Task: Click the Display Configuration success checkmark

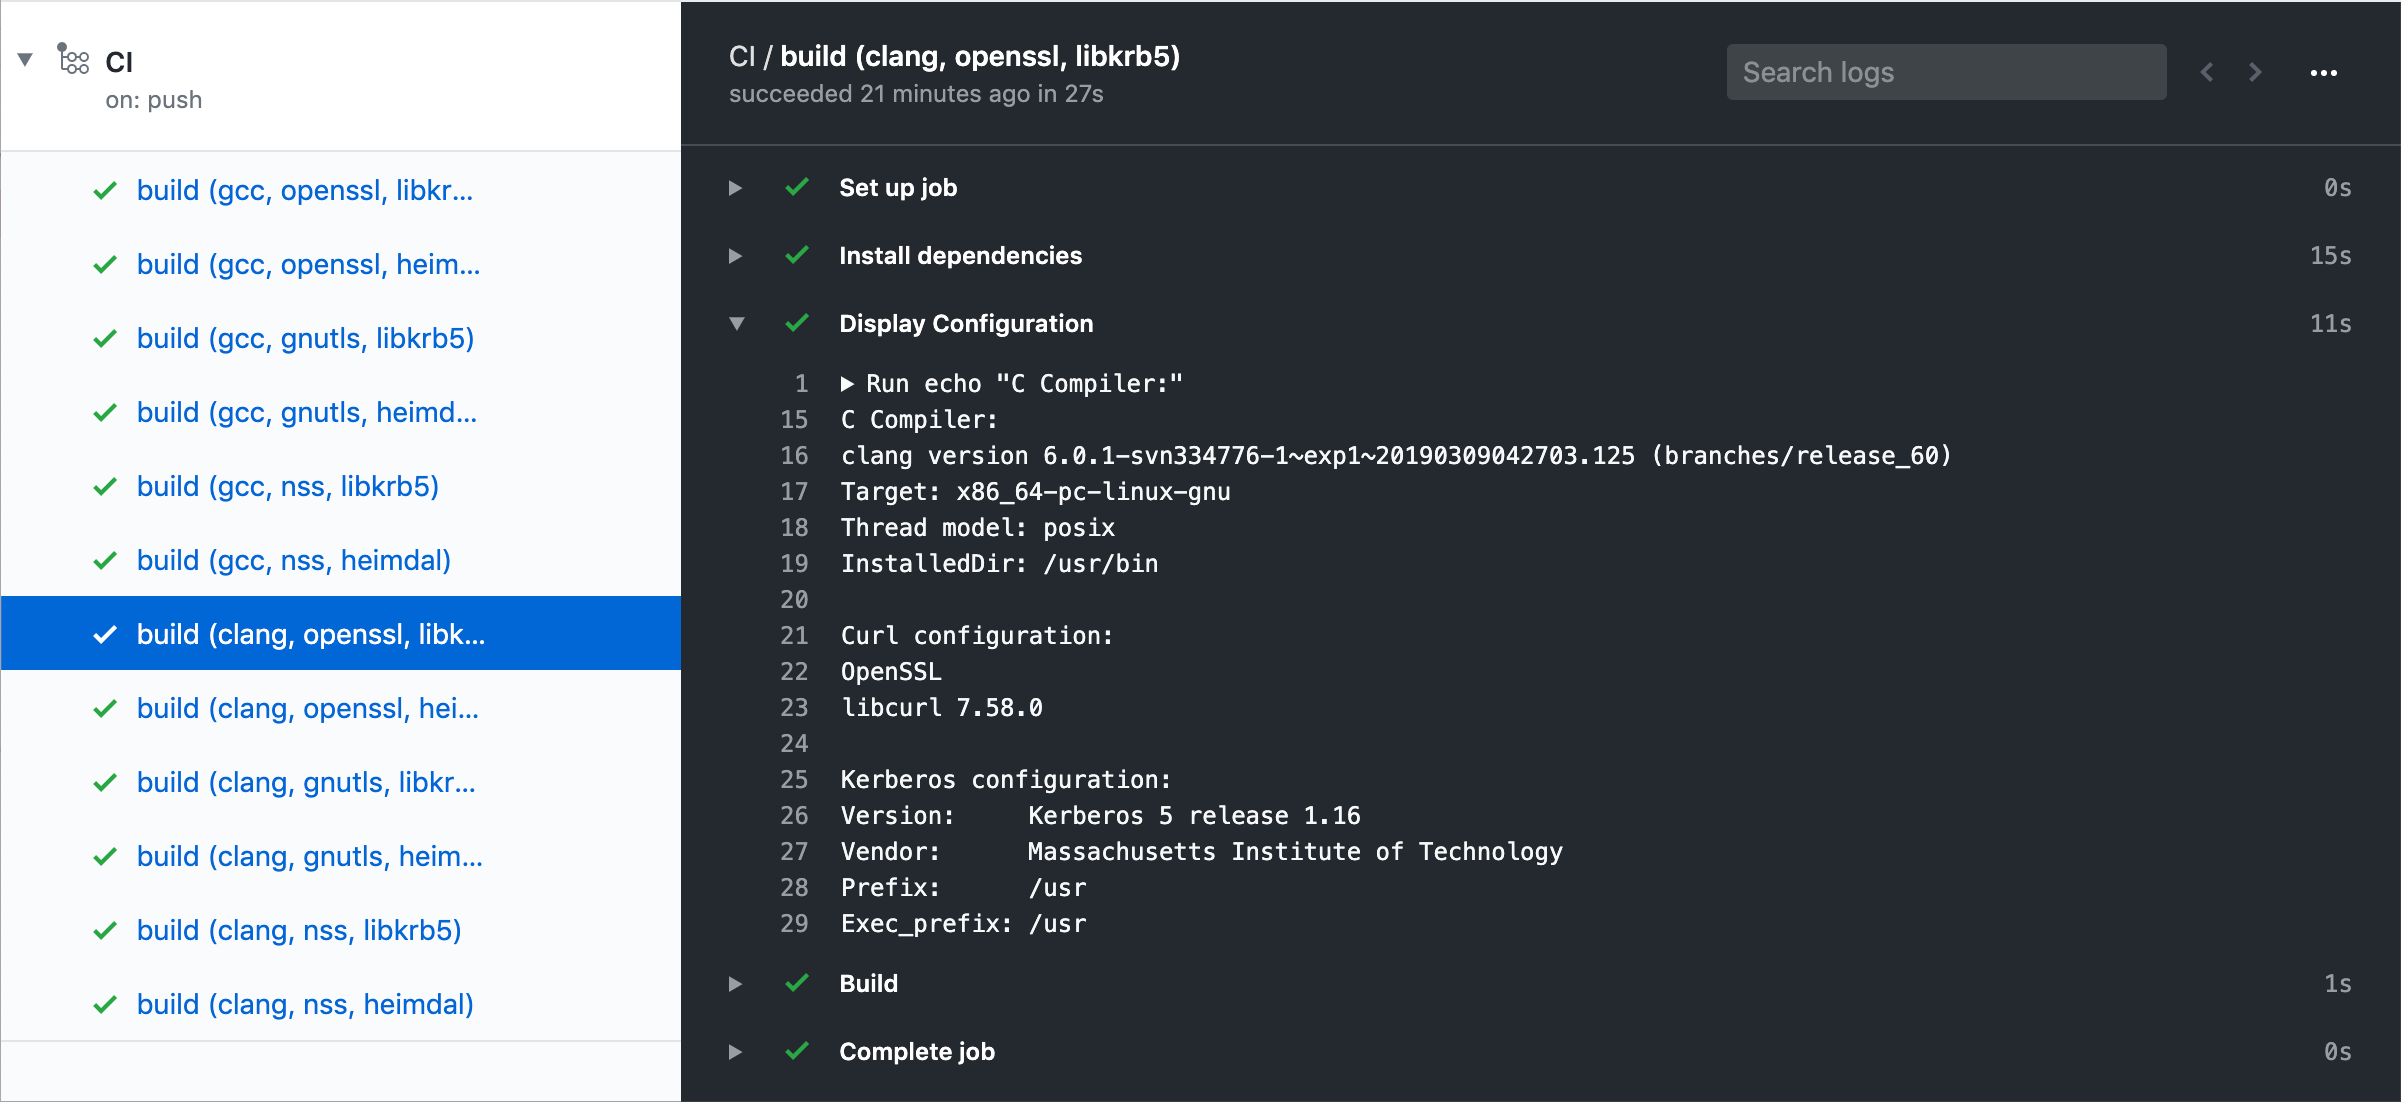Action: pos(797,323)
